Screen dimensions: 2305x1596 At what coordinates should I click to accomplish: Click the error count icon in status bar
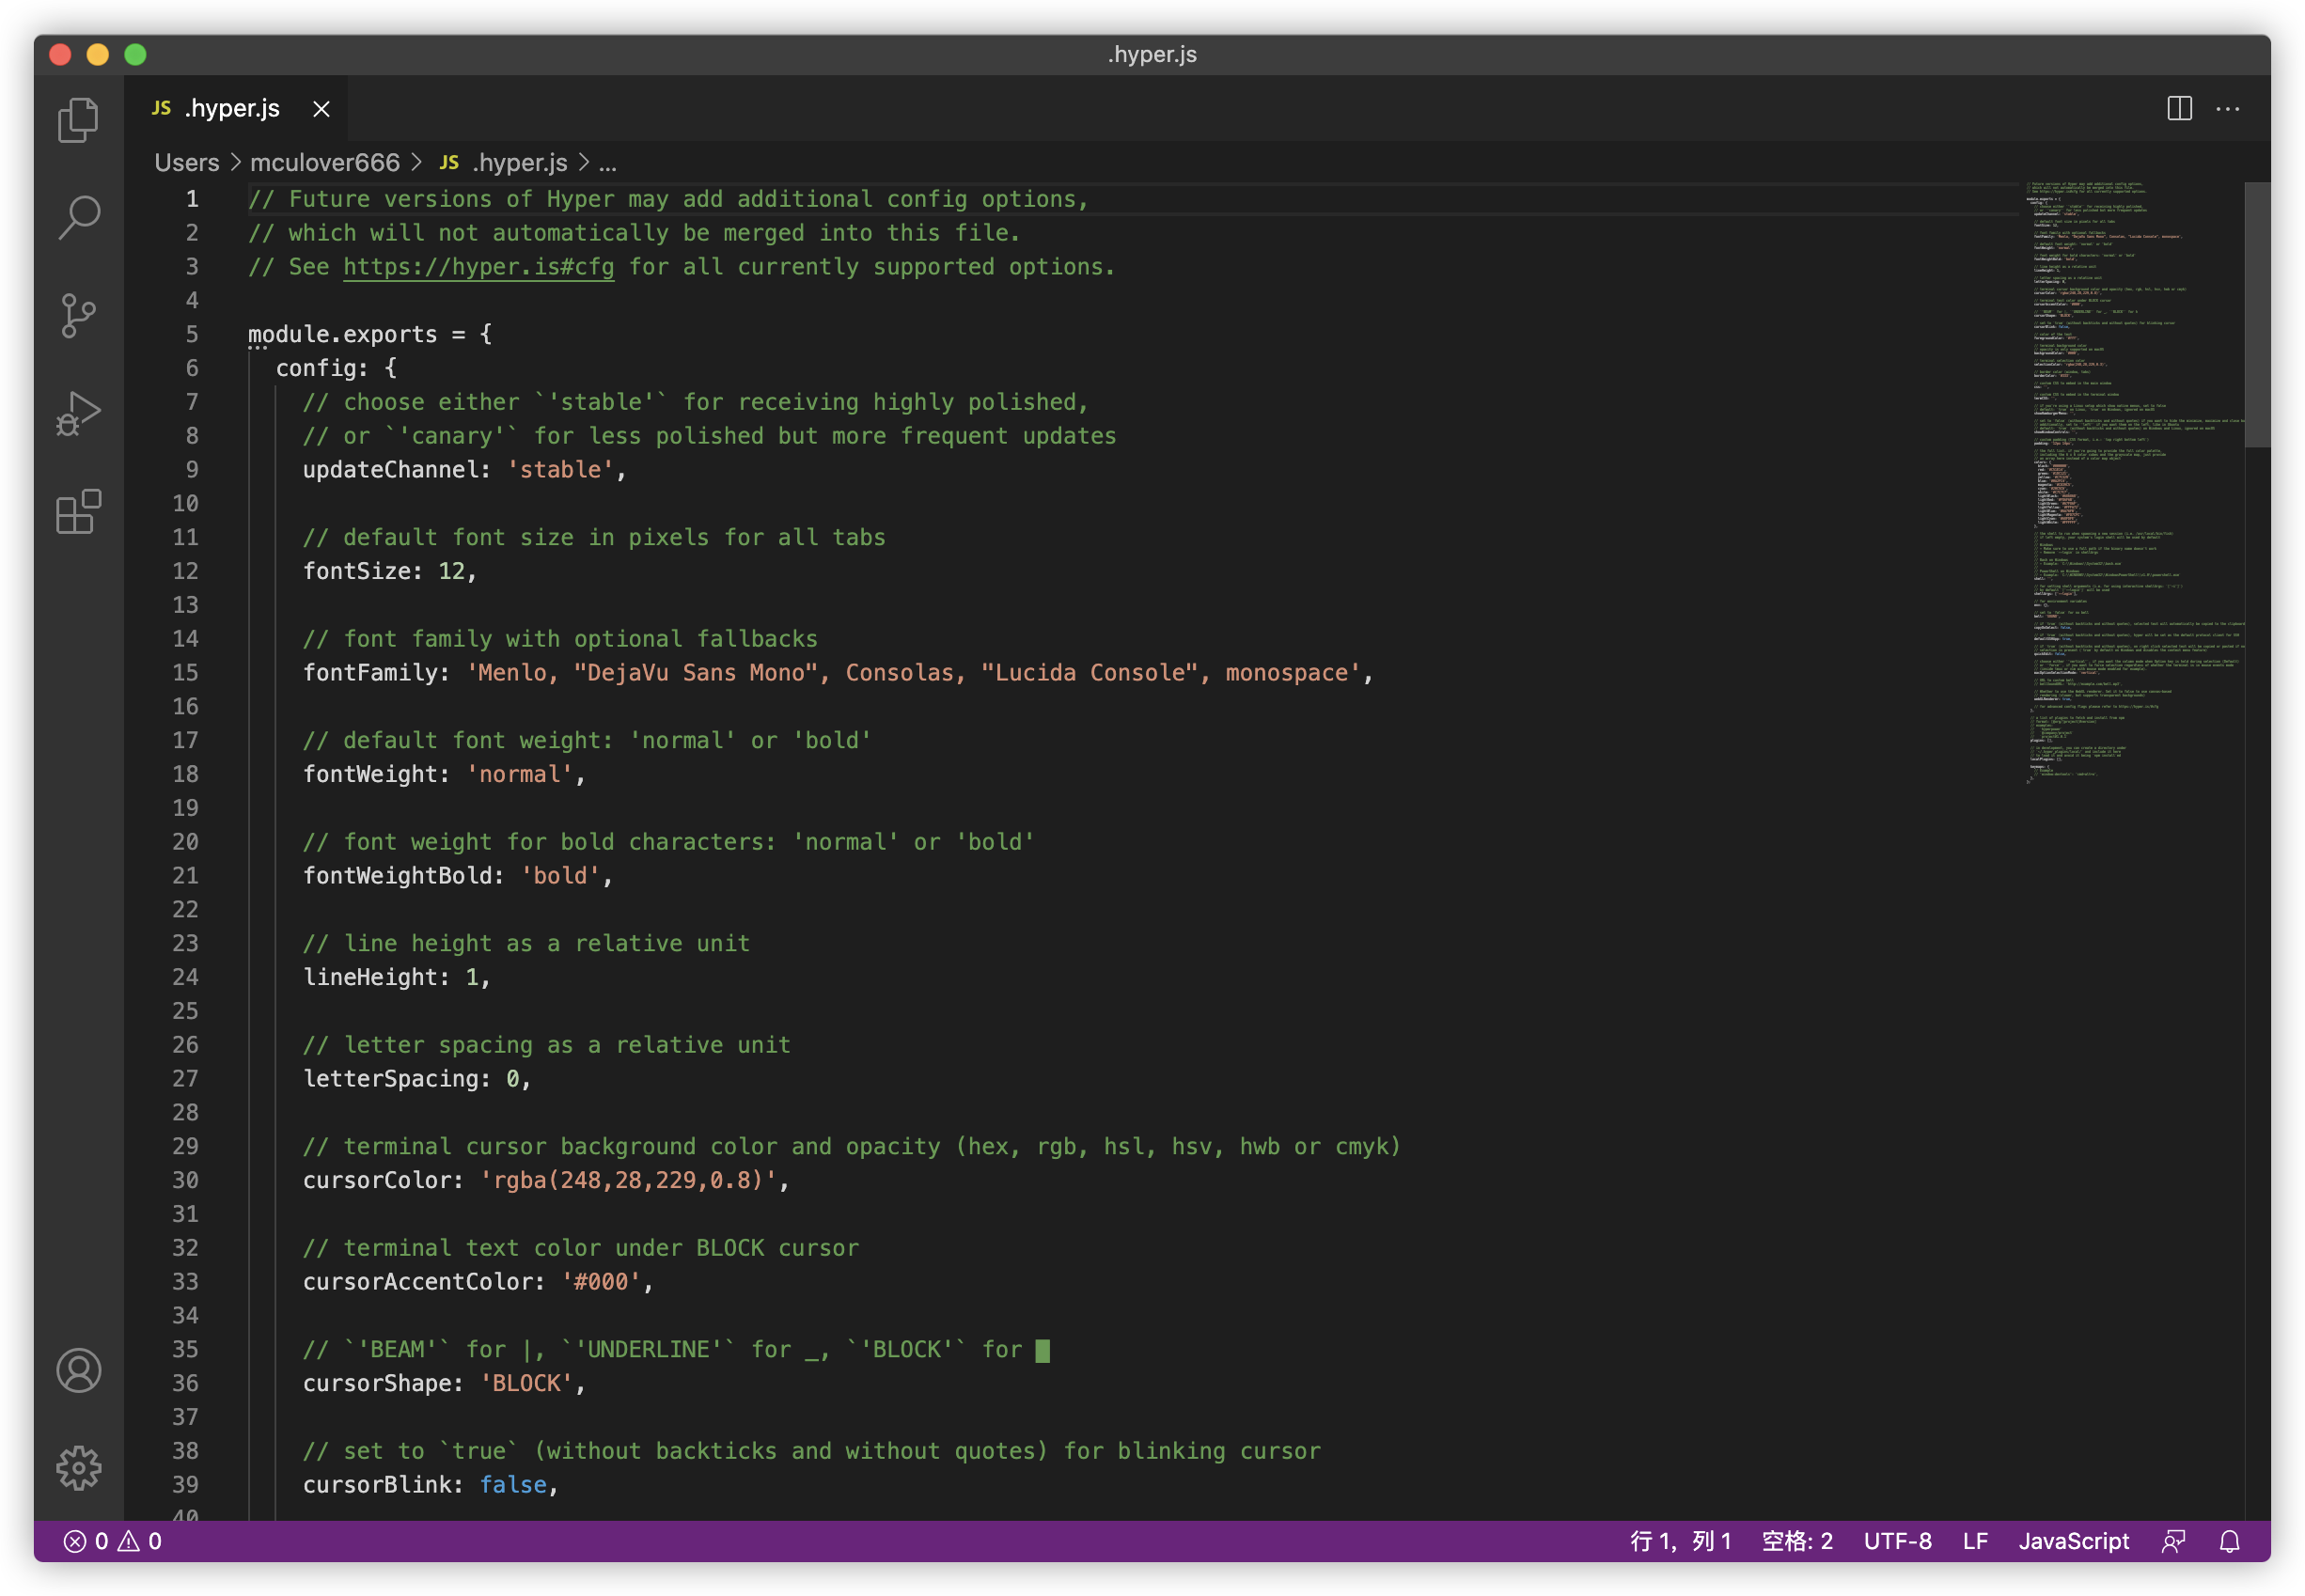(75, 1541)
